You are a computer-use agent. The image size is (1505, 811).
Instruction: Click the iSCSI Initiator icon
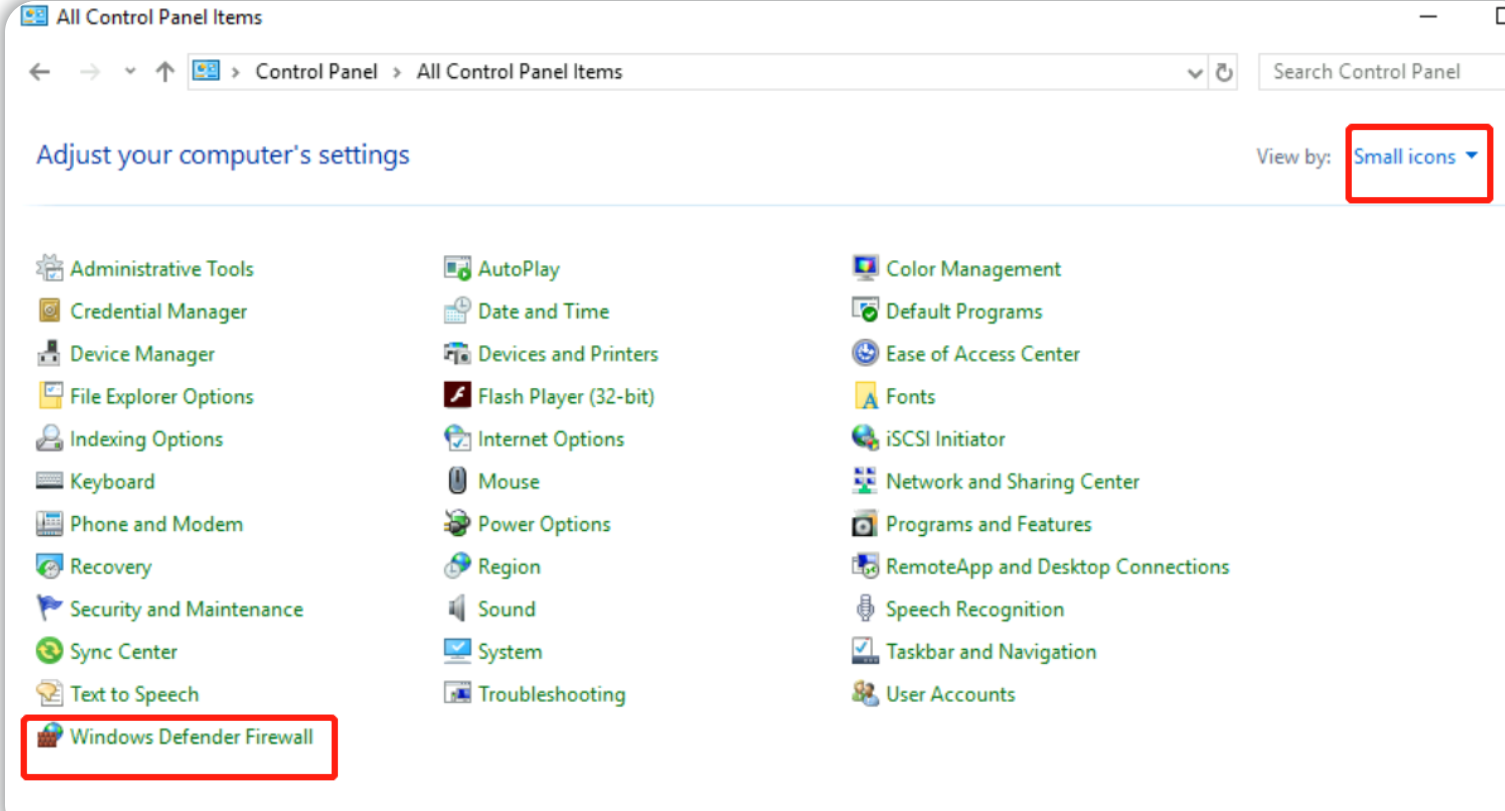point(865,439)
